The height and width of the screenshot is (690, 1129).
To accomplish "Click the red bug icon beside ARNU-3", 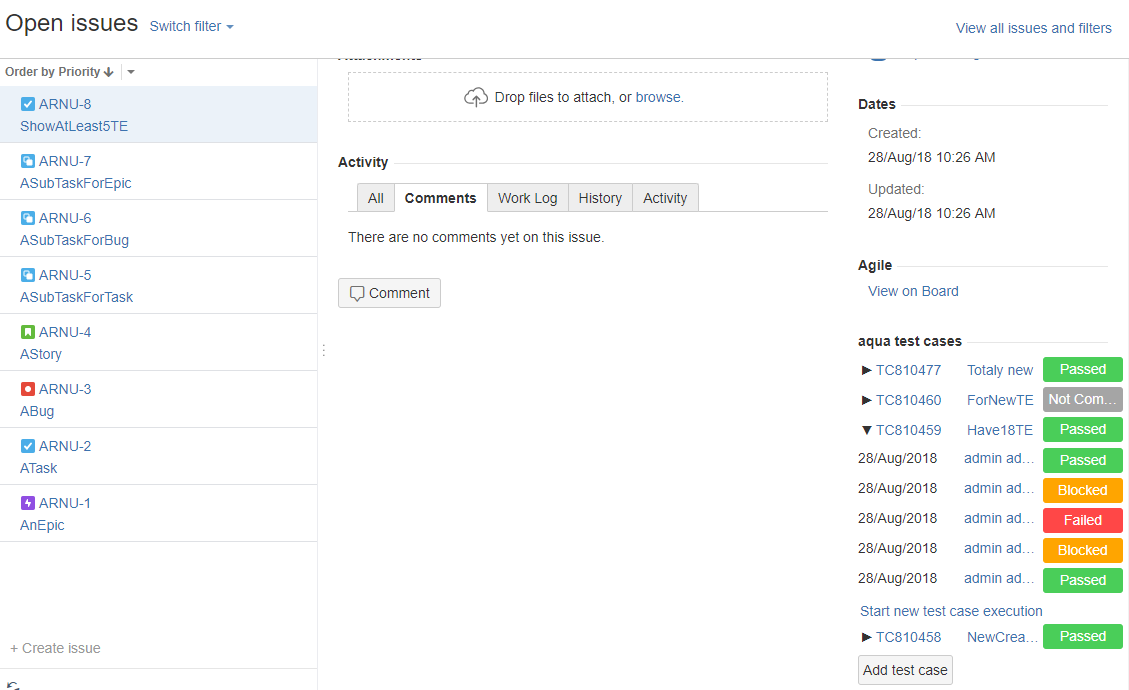I will pos(28,389).
